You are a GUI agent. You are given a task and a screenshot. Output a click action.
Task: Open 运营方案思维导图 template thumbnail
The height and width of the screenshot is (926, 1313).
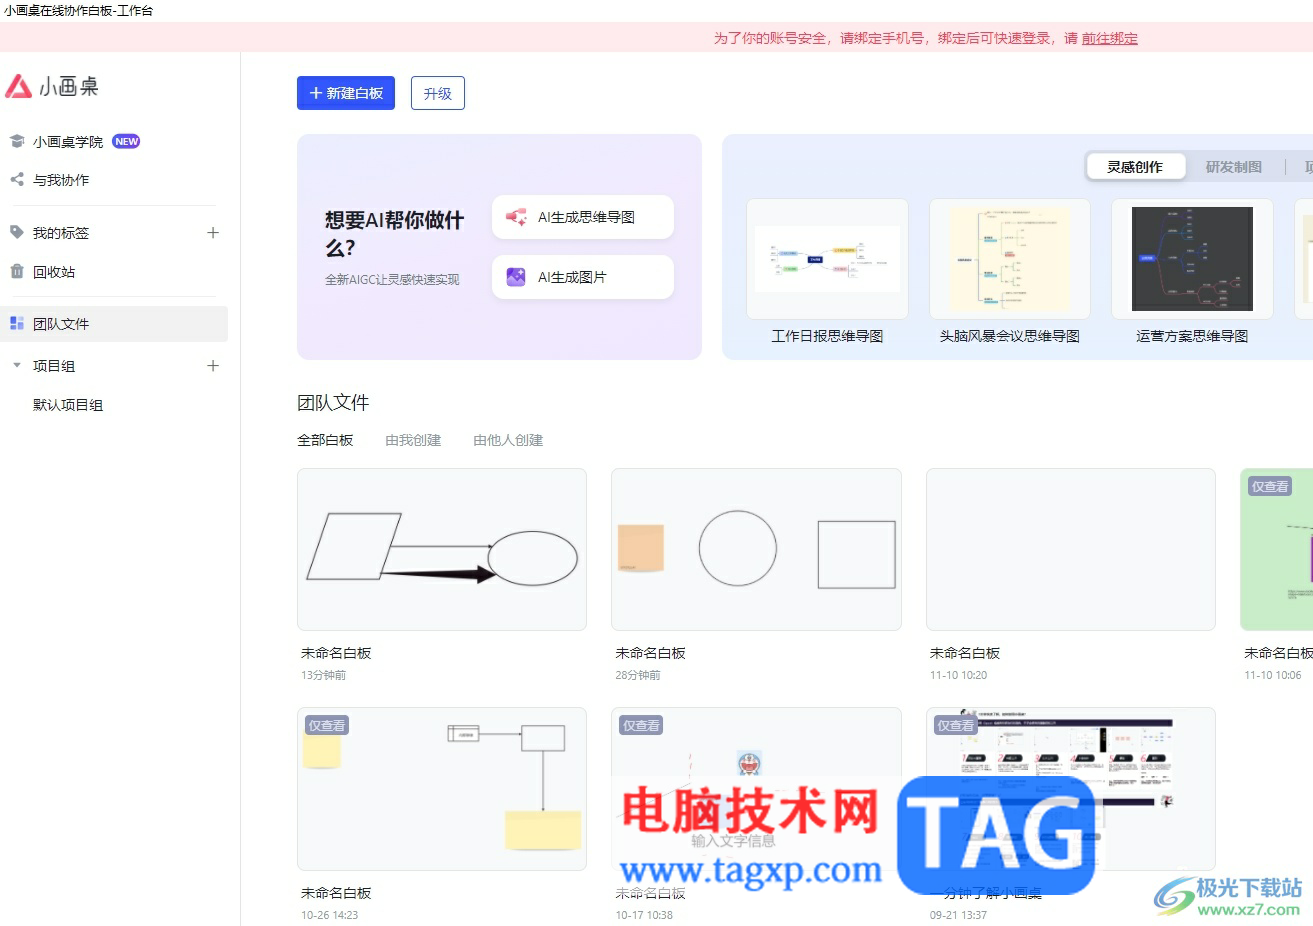(x=1192, y=259)
